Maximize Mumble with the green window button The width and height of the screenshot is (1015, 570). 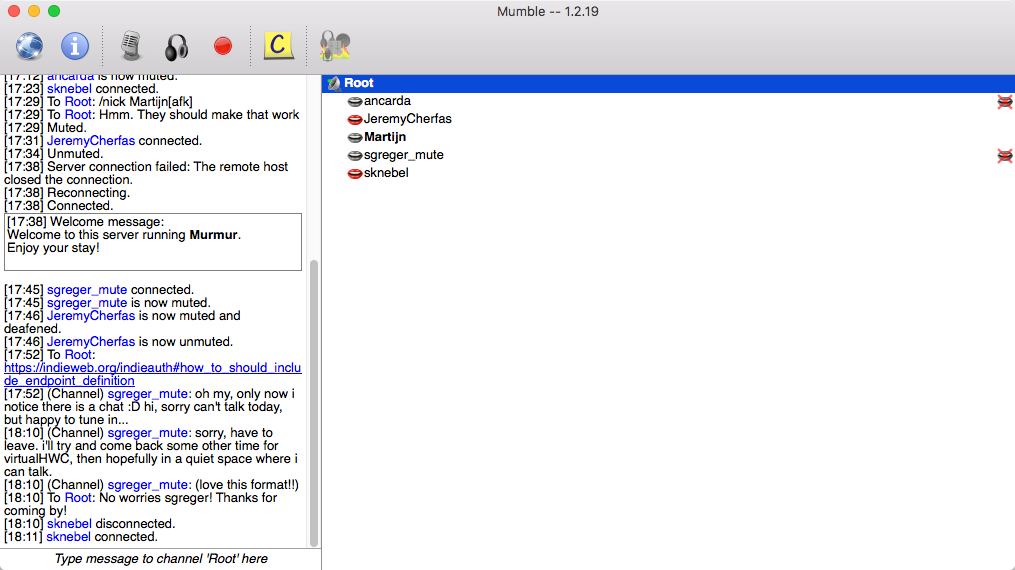54,11
